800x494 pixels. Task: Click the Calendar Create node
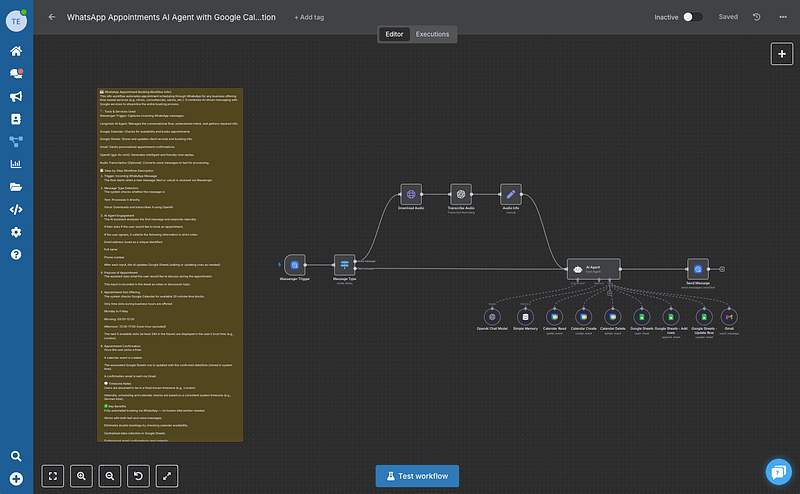pyautogui.click(x=584, y=316)
